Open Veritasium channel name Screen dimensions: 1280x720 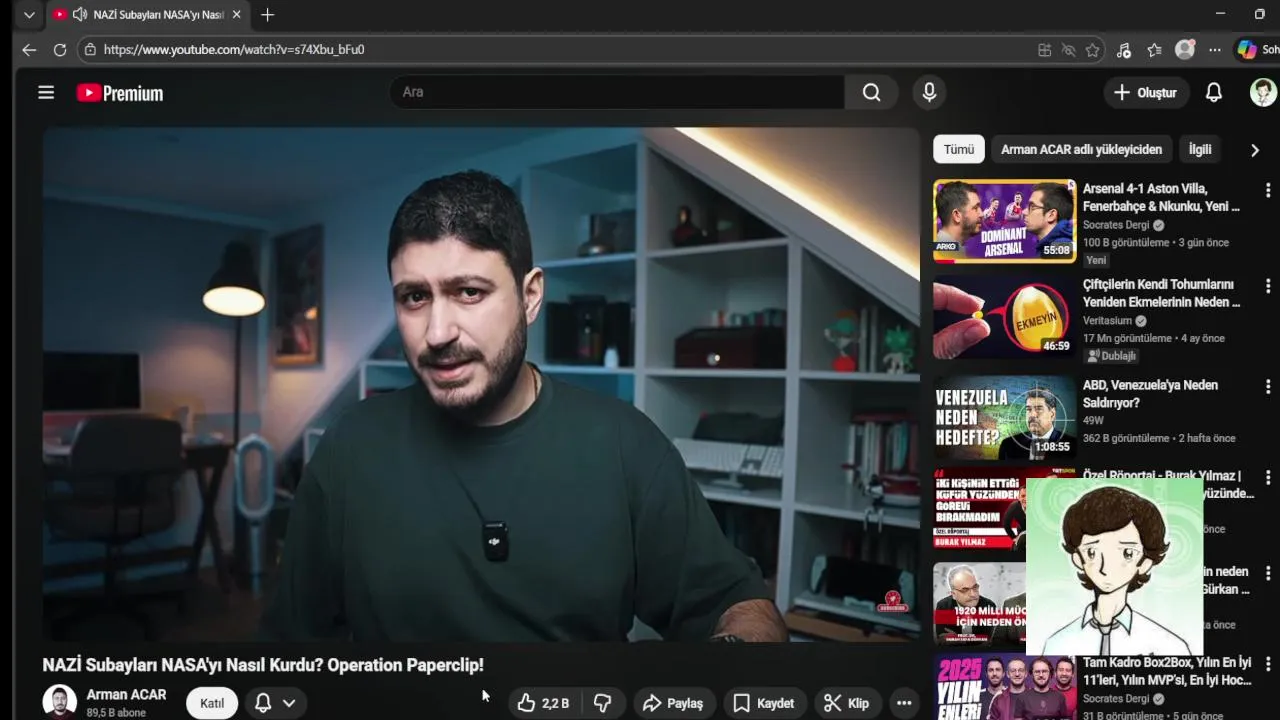(x=1107, y=321)
